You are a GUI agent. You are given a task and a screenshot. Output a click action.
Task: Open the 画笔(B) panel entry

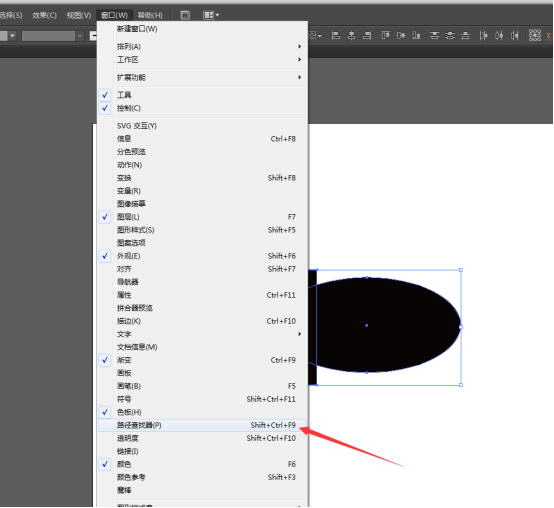click(x=203, y=386)
